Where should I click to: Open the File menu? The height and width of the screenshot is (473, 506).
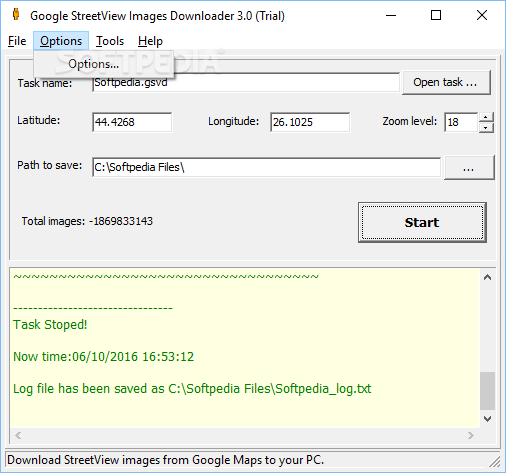coord(17,41)
